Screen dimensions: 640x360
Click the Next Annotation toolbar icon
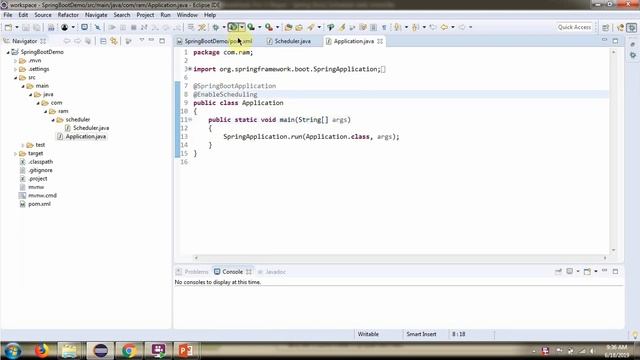click(x=398, y=27)
